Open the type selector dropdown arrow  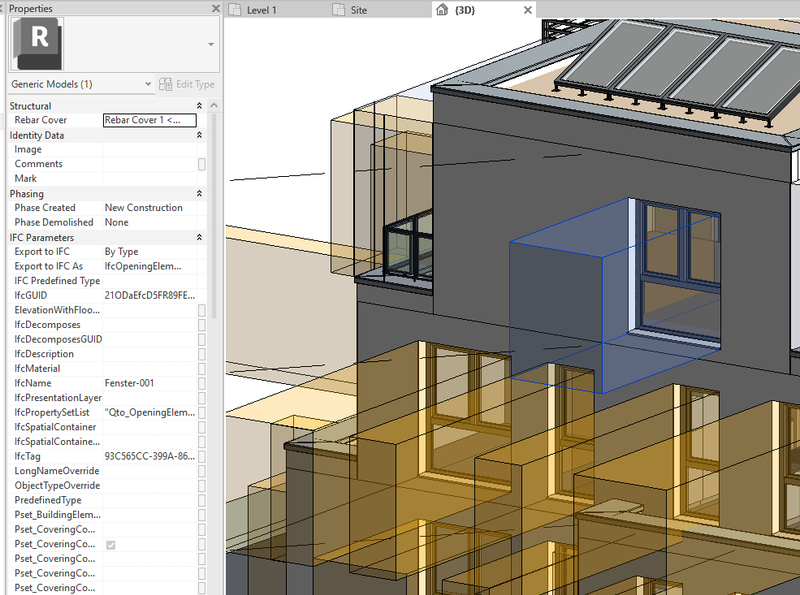[x=210, y=45]
